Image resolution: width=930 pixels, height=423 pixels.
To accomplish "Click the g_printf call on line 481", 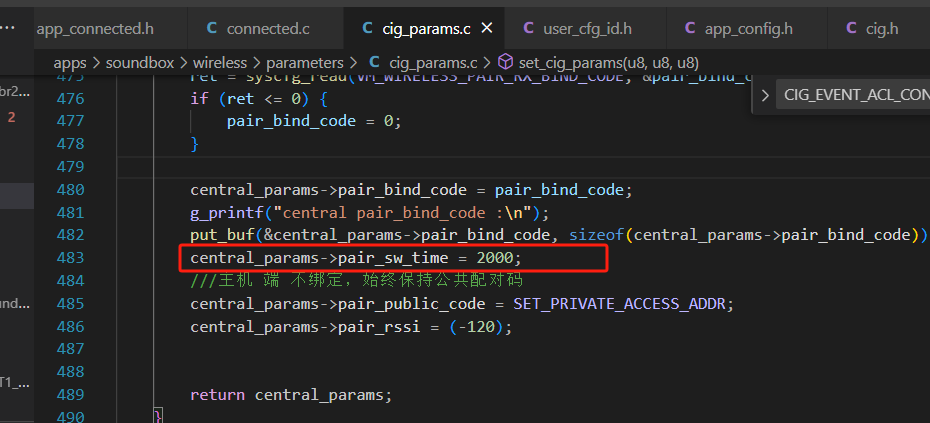I will [x=370, y=212].
